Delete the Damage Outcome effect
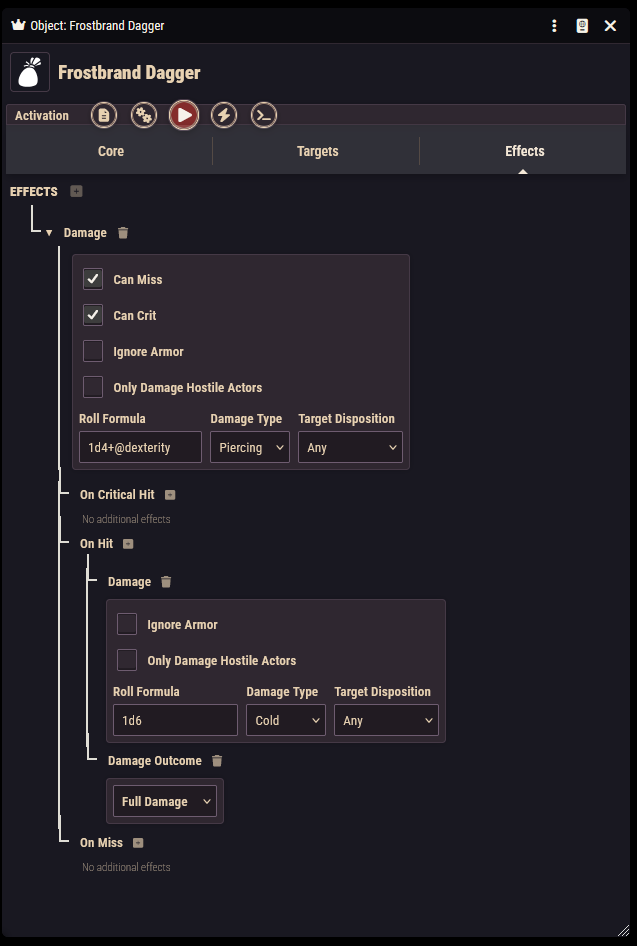This screenshot has width=637, height=946. [217, 761]
